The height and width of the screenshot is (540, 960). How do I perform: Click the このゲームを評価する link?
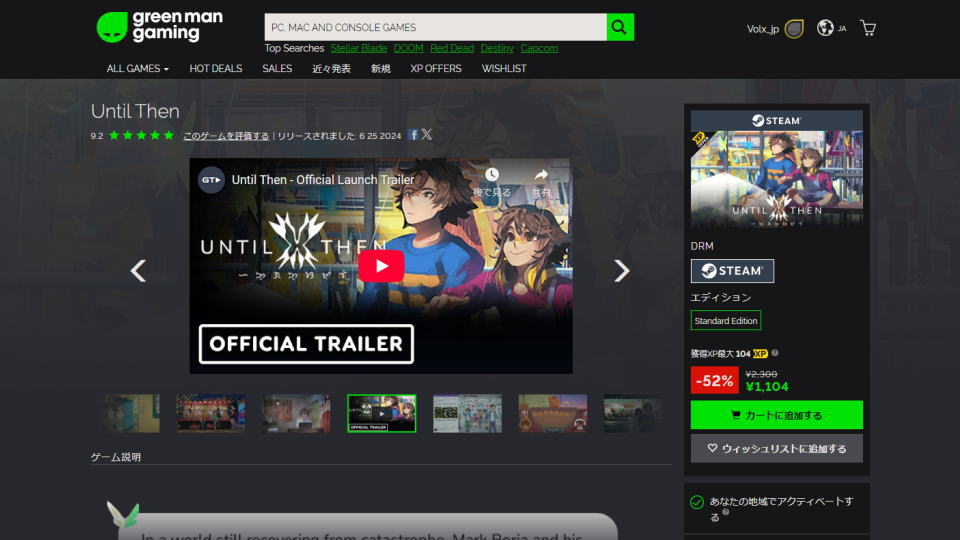click(226, 136)
